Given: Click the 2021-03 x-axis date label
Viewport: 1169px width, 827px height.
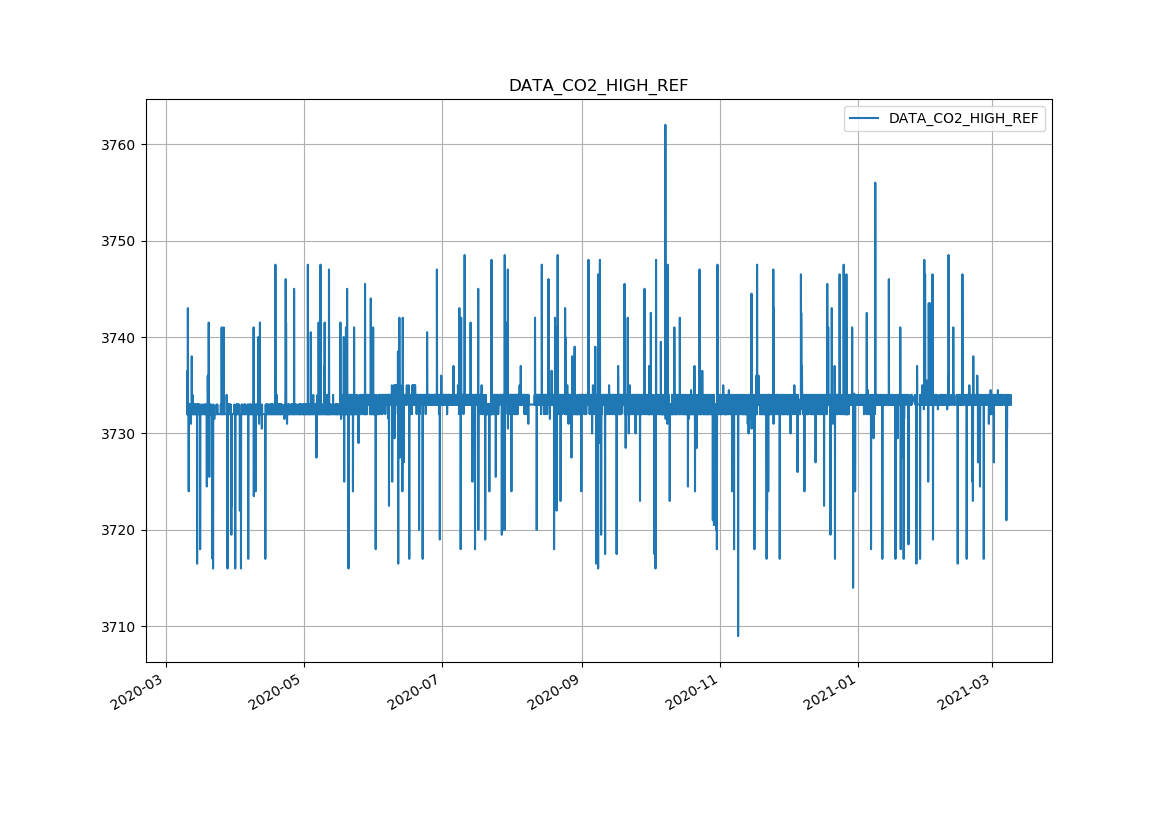Looking at the screenshot, I should click(965, 691).
